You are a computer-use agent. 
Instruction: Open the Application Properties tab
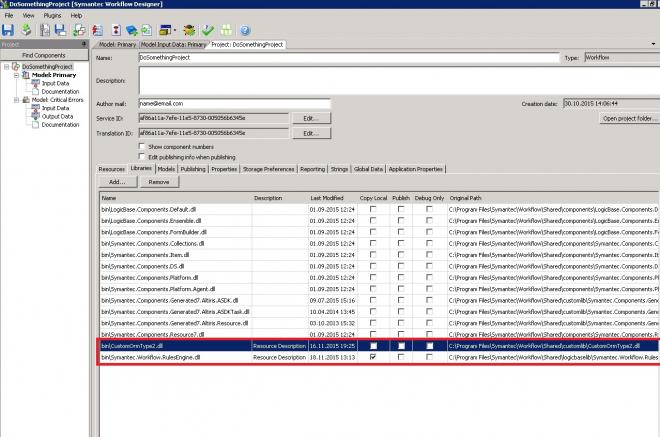pyautogui.click(x=415, y=169)
